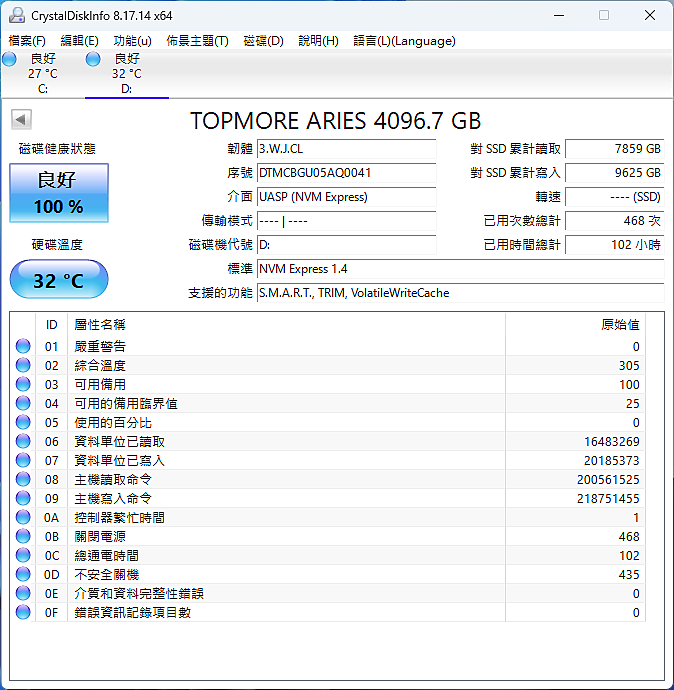Click the total host writes value 9625 GB
The image size is (674, 690).
615,172
